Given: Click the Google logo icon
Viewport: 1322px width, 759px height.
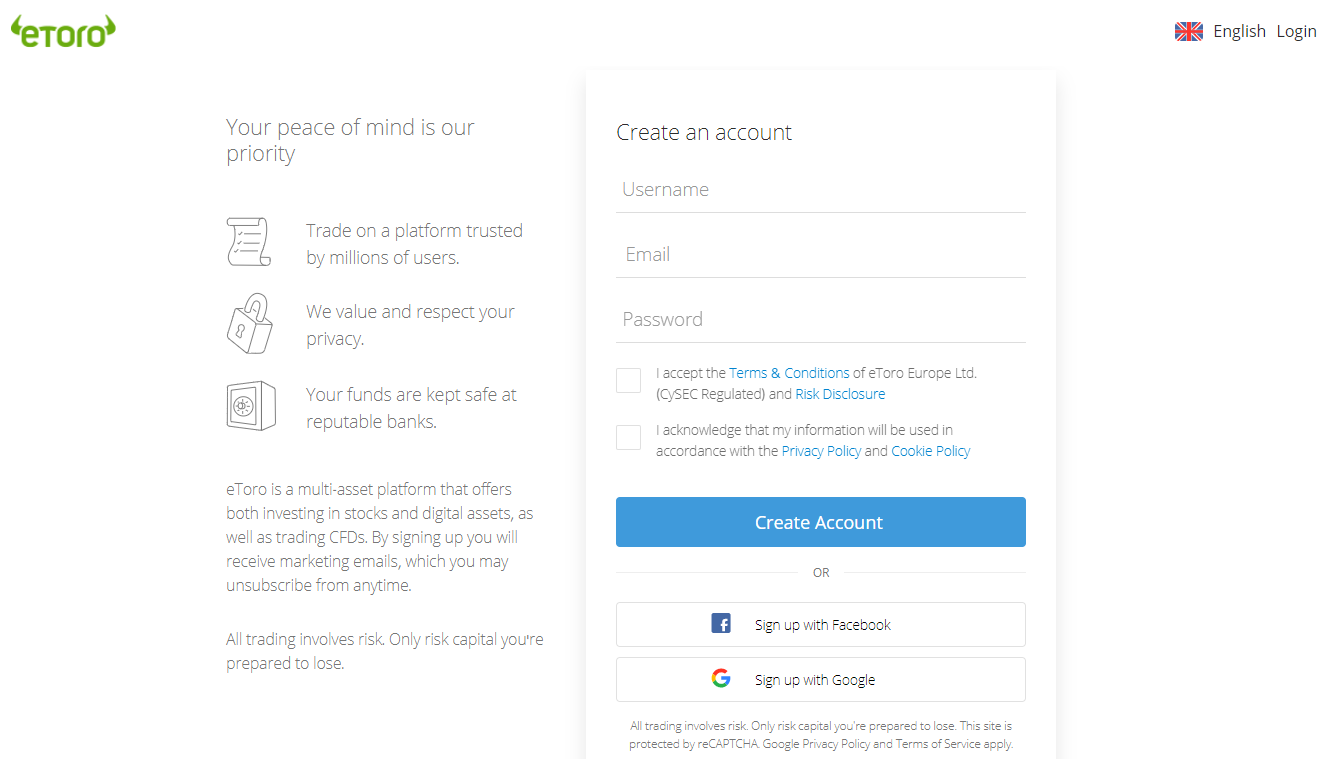Looking at the screenshot, I should [721, 679].
